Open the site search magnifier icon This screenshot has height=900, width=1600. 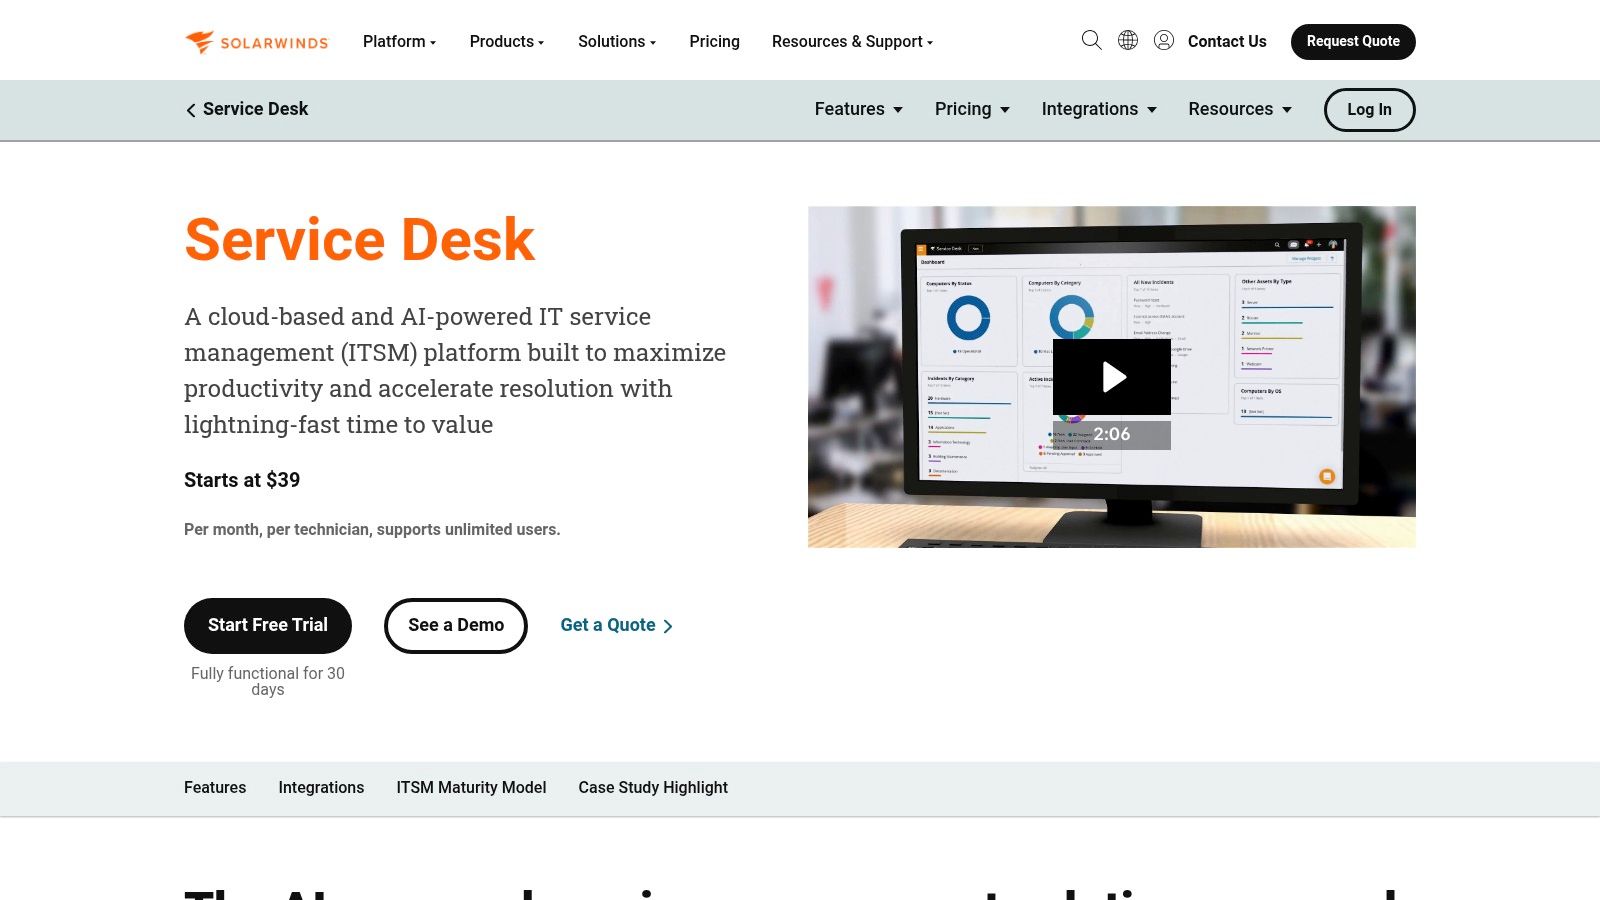[1092, 40]
